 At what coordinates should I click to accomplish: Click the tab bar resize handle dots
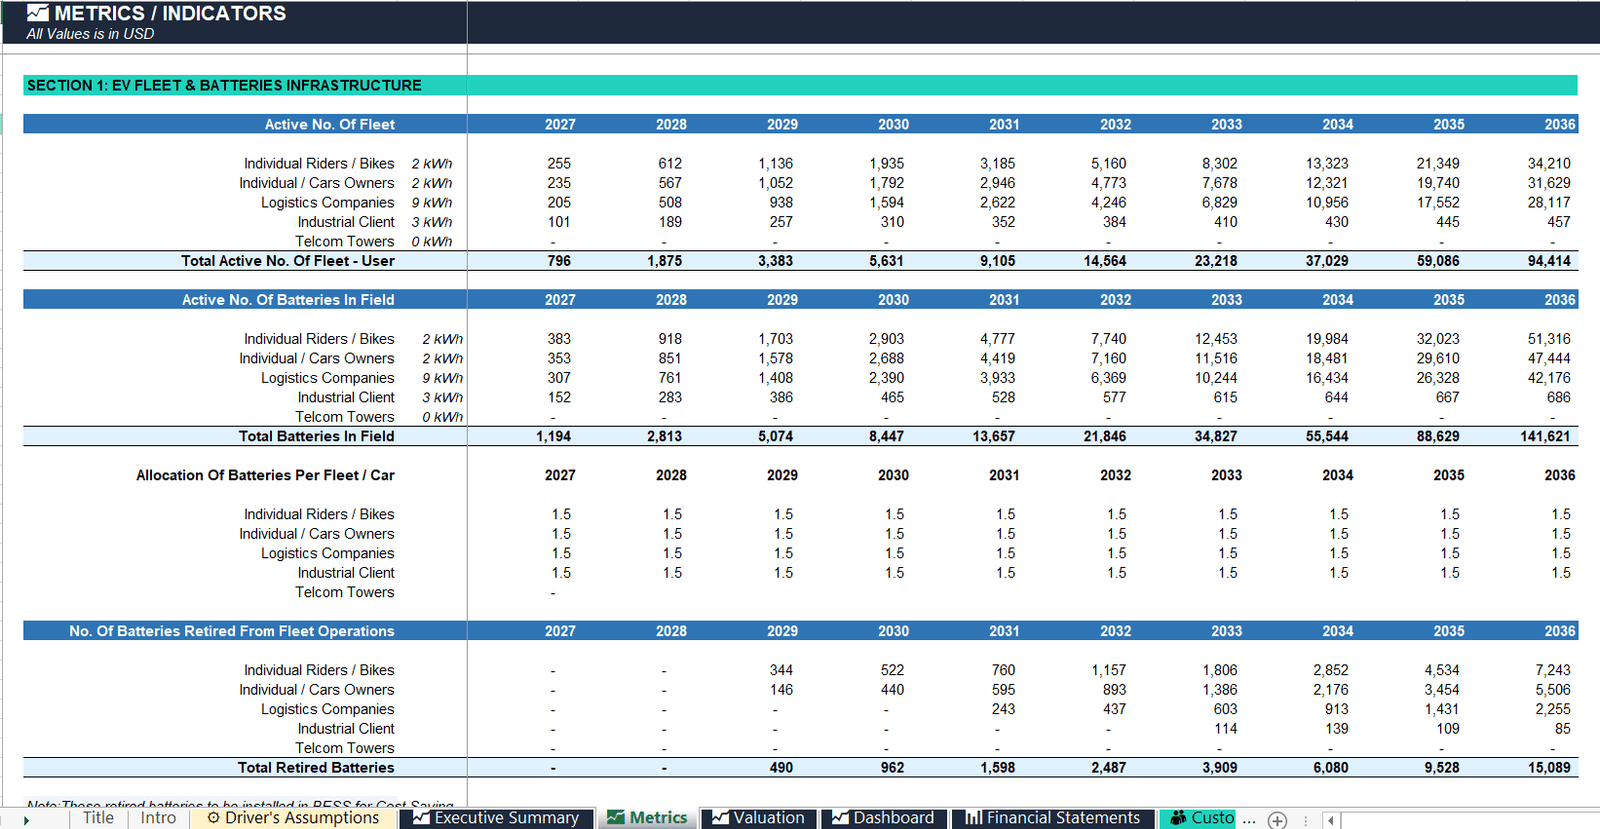[x=1306, y=820]
